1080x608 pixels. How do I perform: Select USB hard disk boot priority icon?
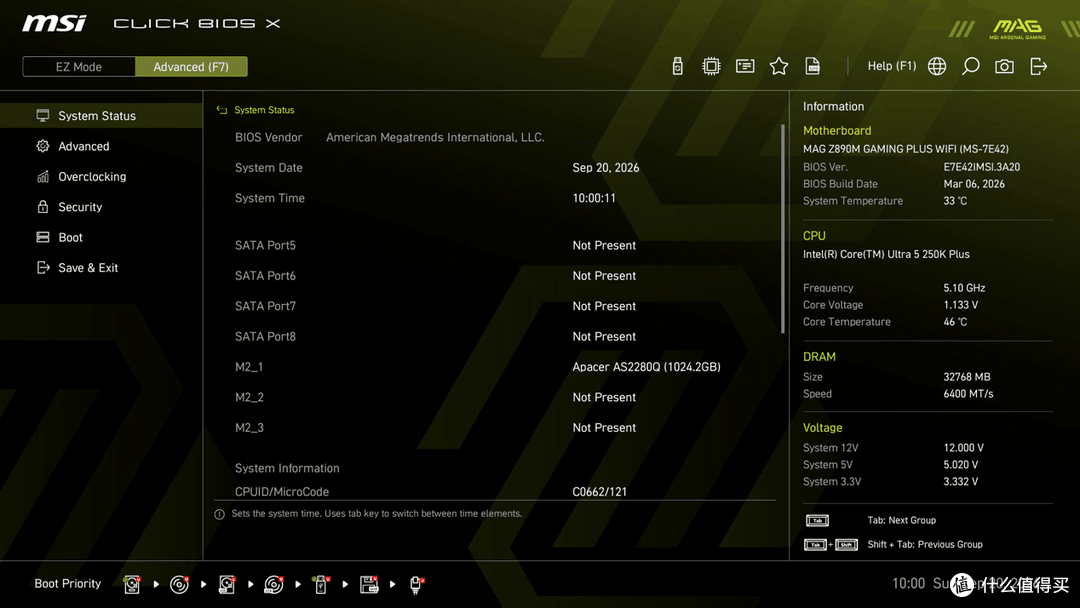tap(227, 584)
